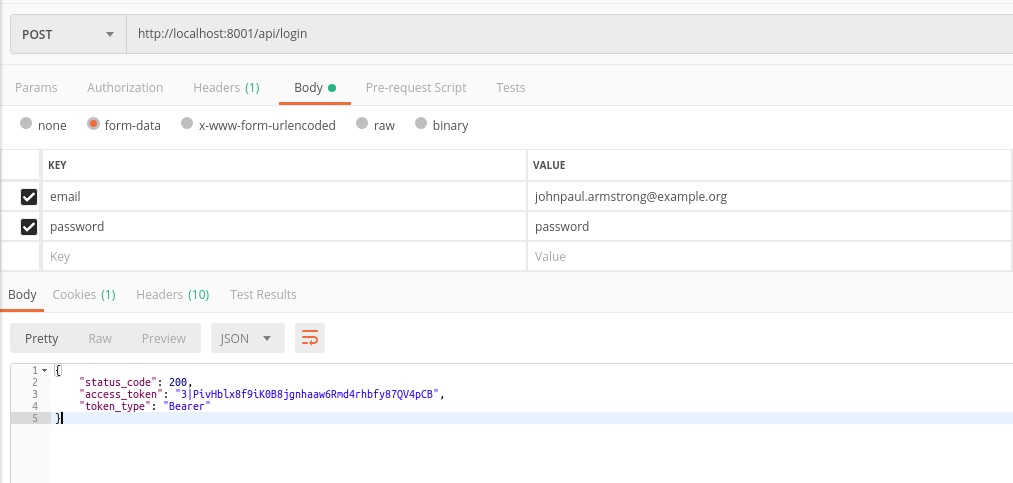
Task: Select the none body type
Action: tap(26, 125)
